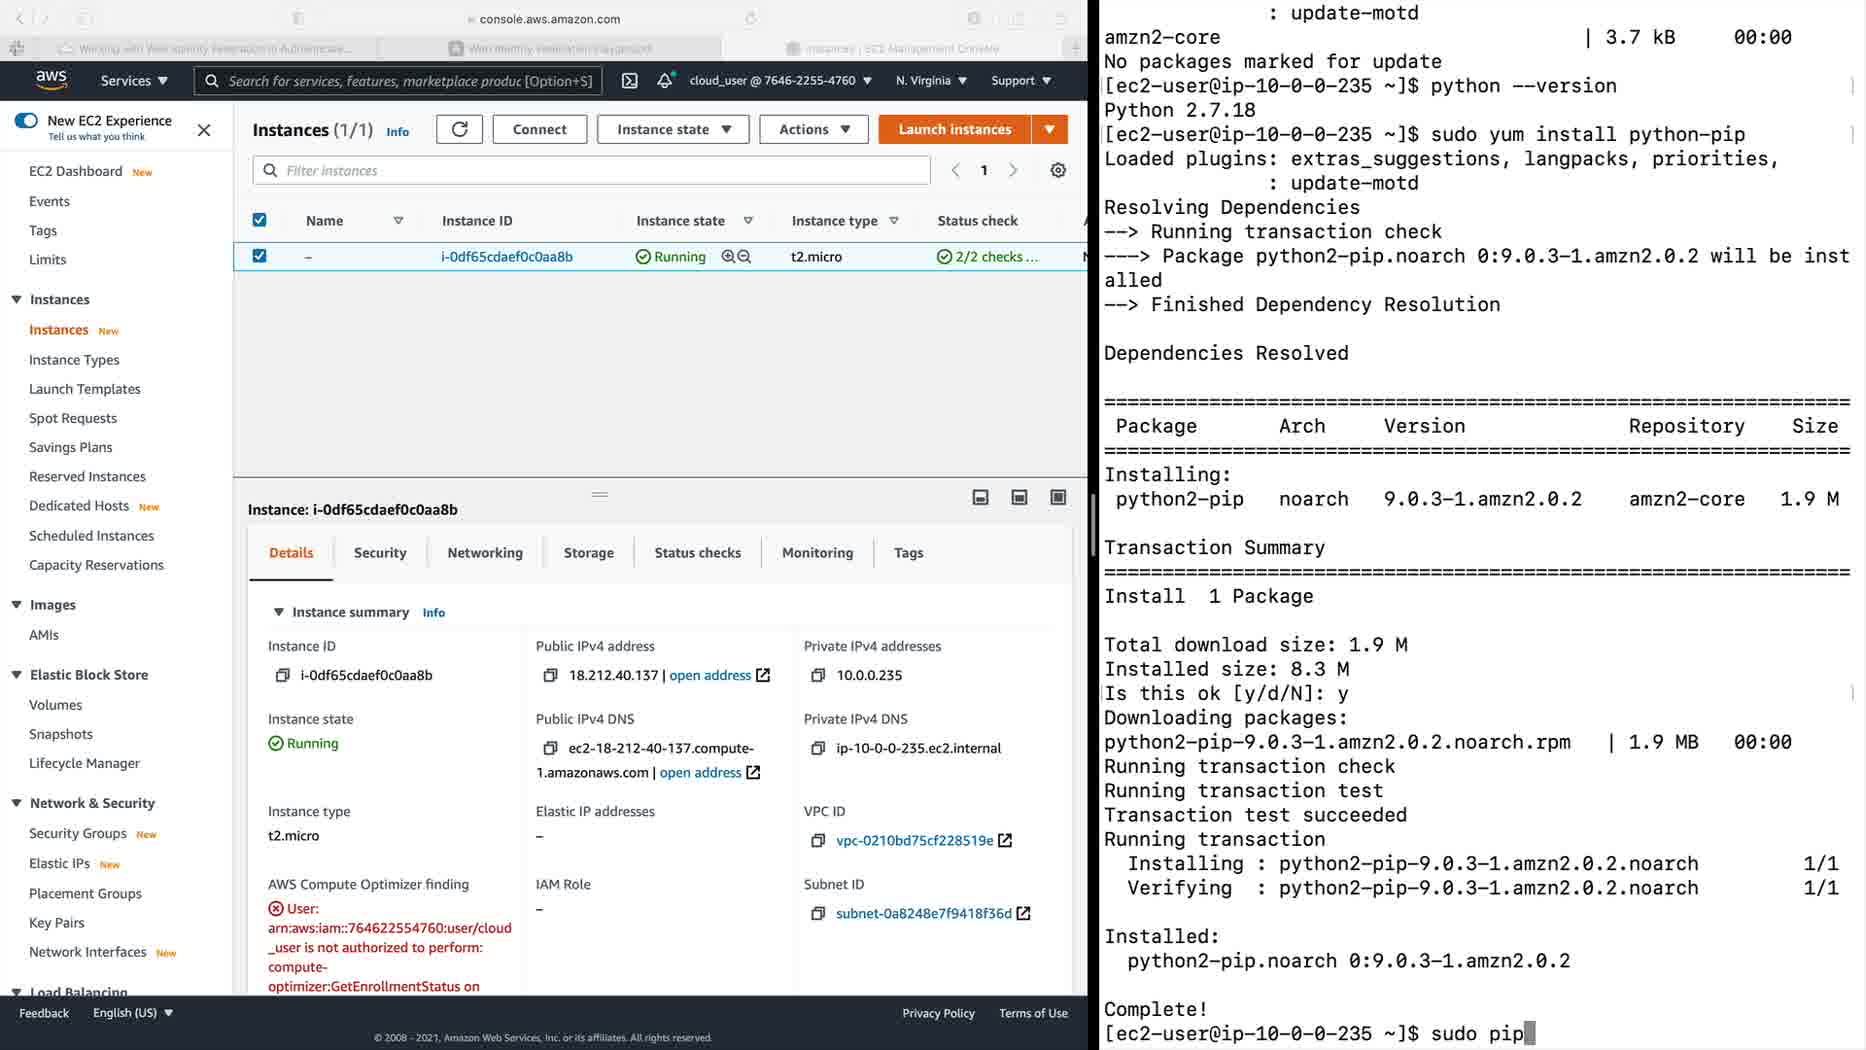Open the subnet-0a8248e7f9418f36d link

[924, 914]
